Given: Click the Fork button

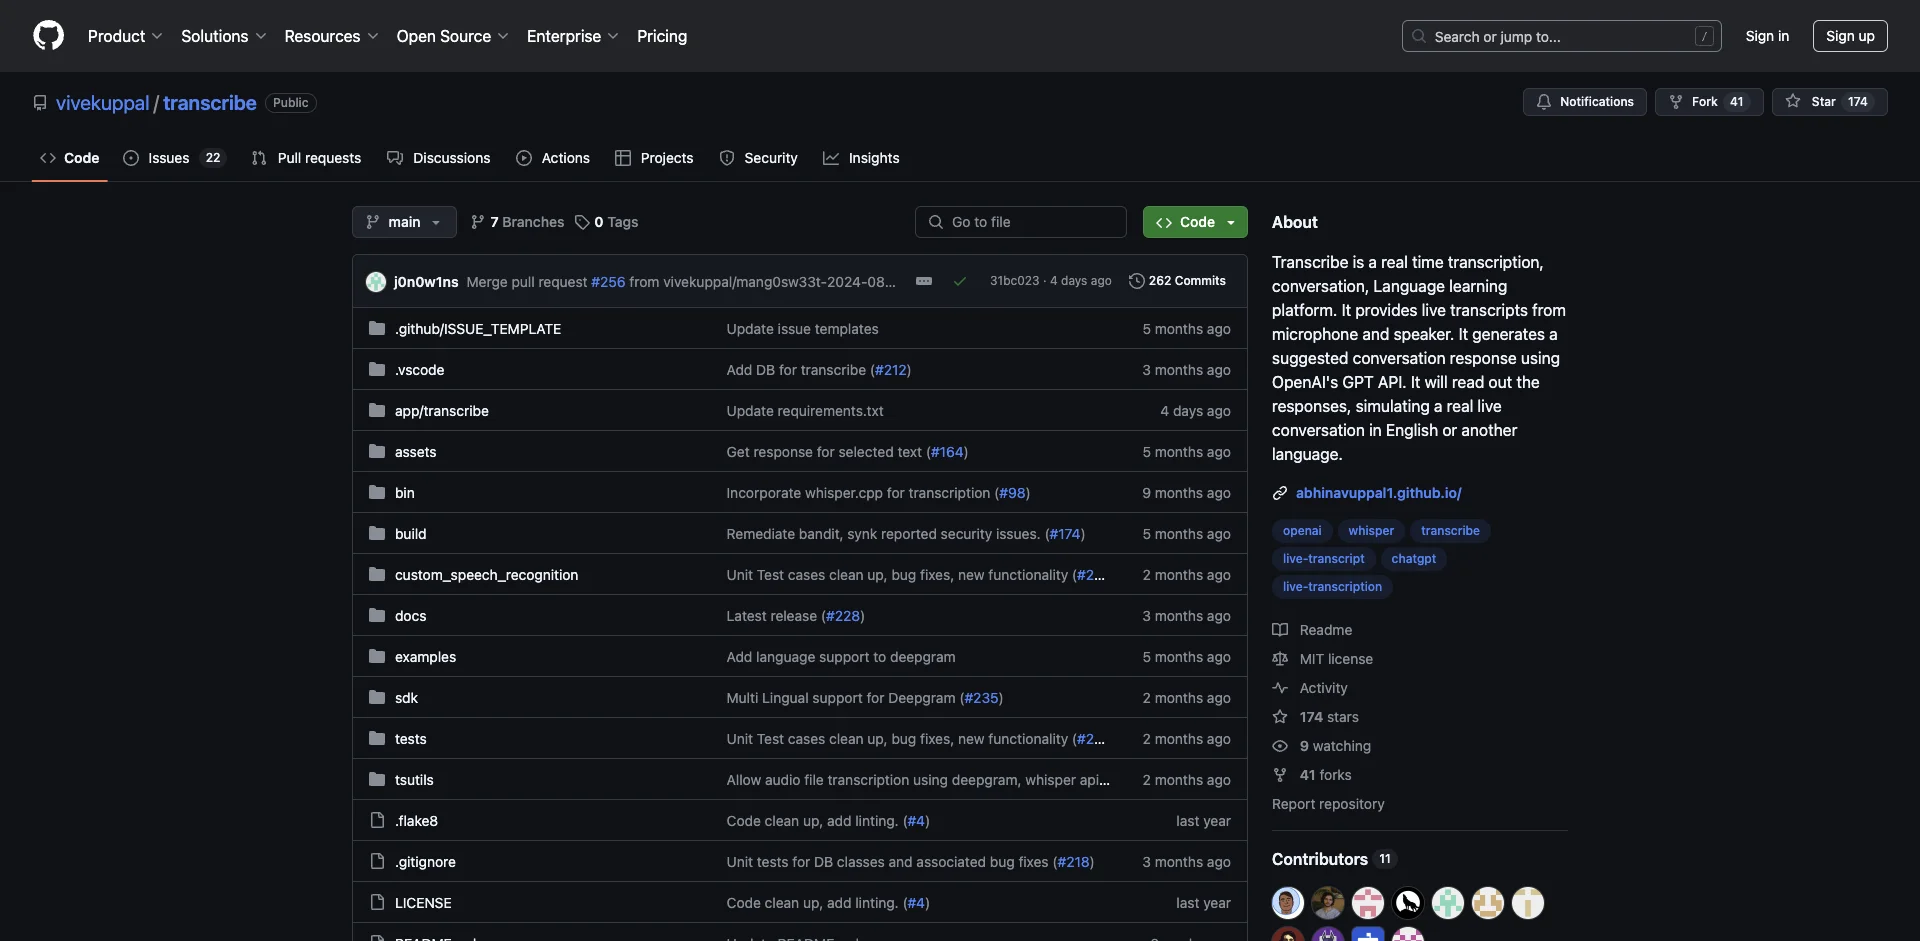Looking at the screenshot, I should 1708,102.
